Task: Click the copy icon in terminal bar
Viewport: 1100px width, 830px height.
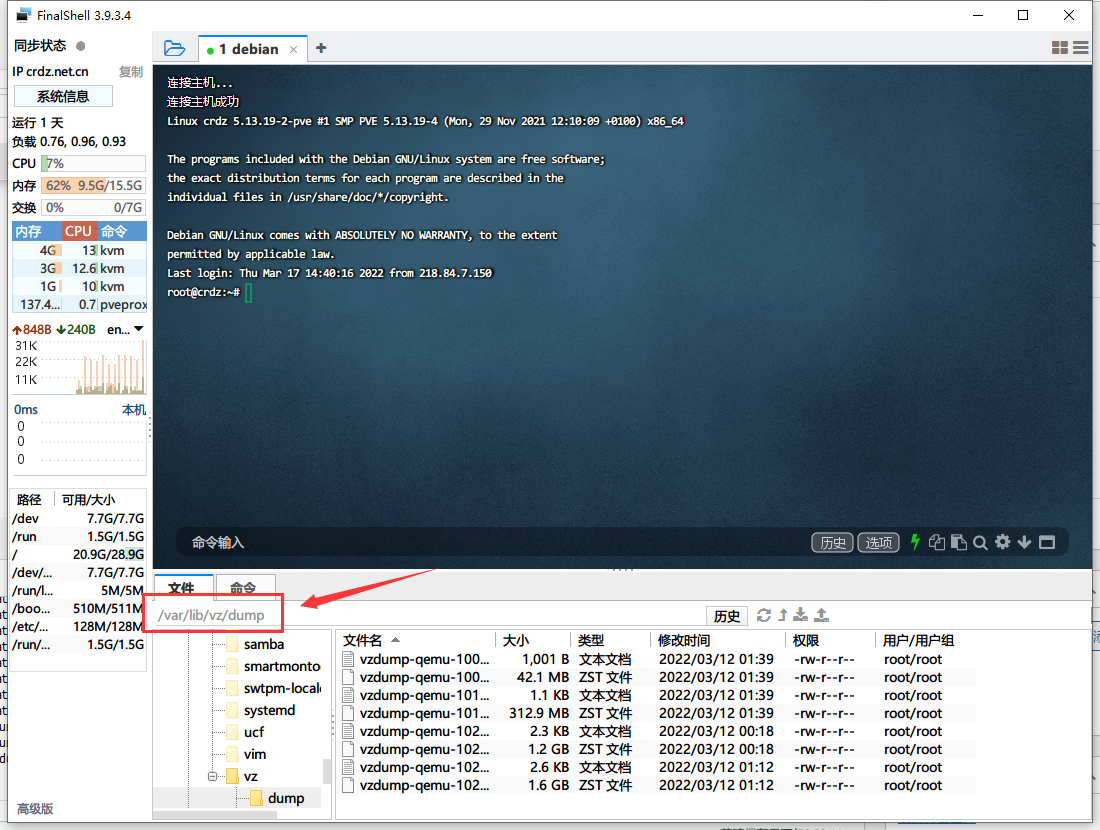Action: click(x=937, y=542)
